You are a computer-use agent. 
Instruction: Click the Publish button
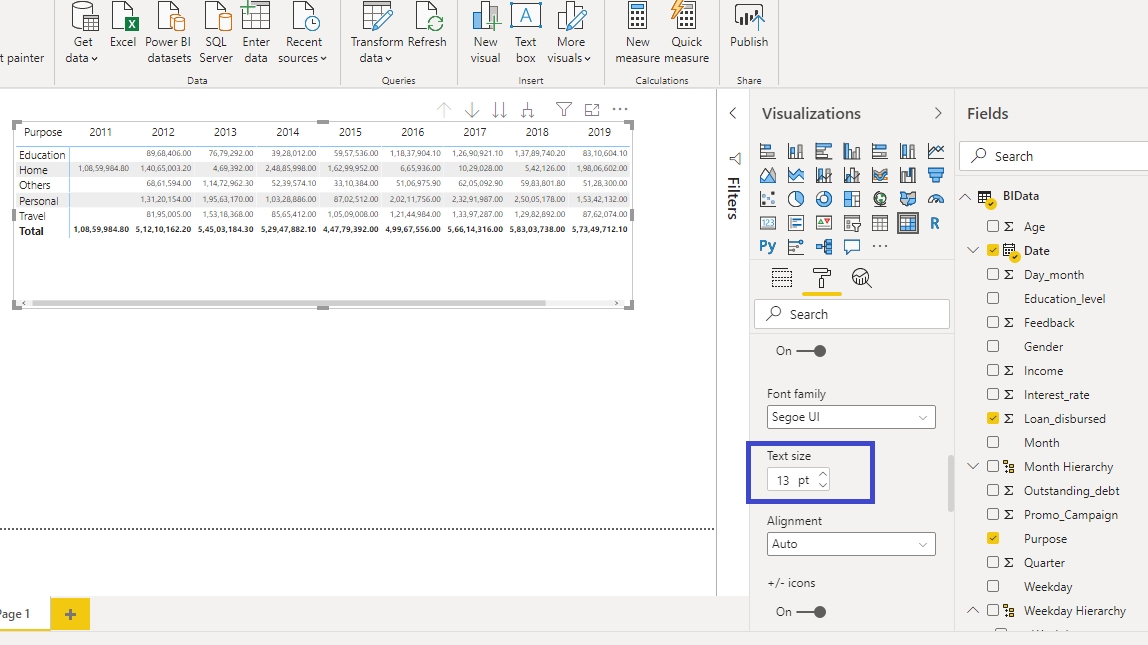click(x=749, y=28)
